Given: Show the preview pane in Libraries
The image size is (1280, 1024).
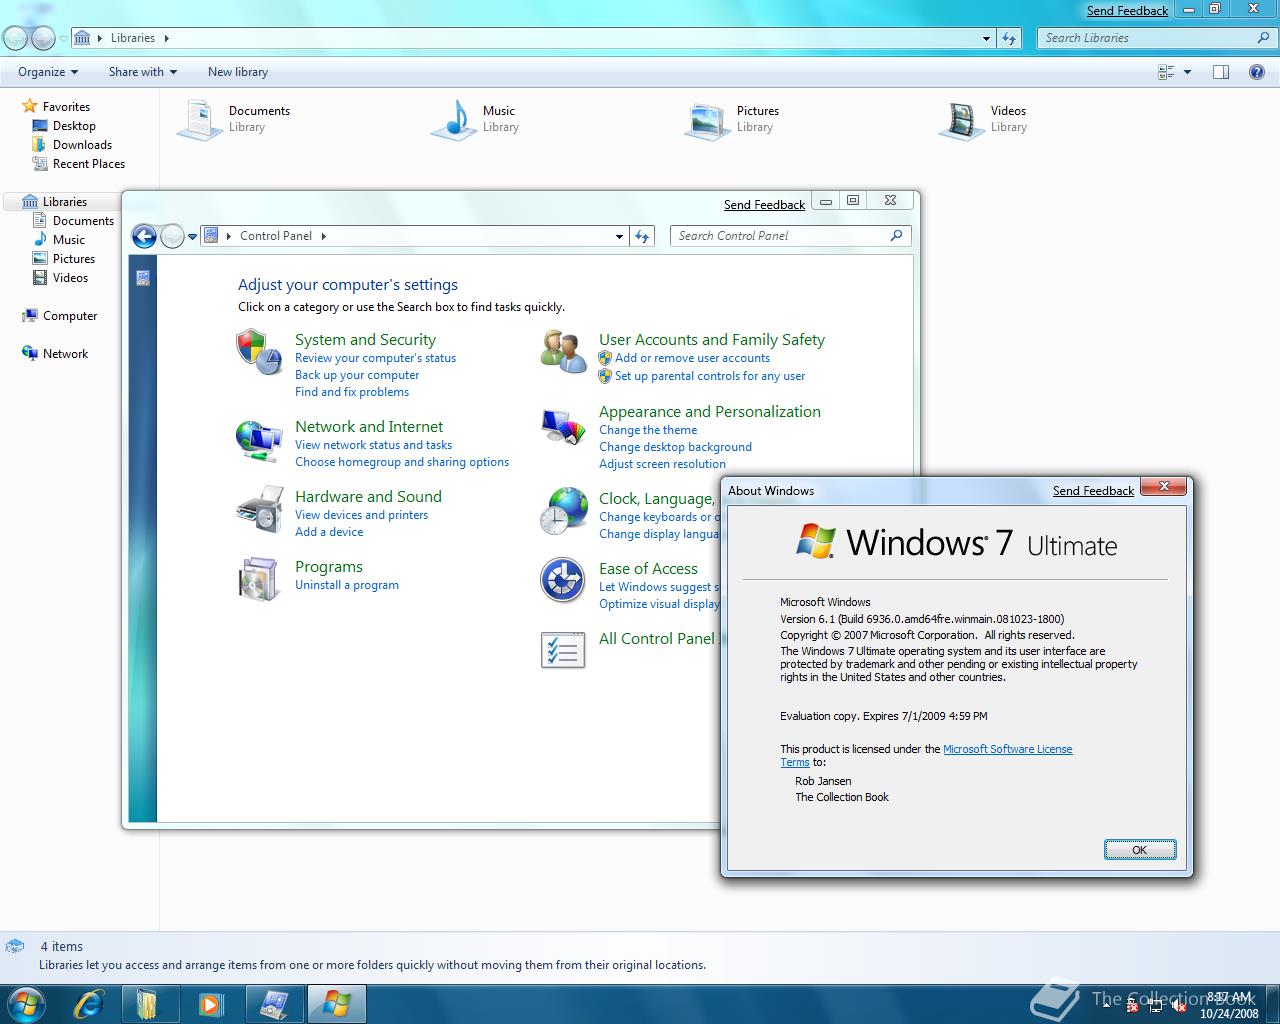Looking at the screenshot, I should 1221,72.
